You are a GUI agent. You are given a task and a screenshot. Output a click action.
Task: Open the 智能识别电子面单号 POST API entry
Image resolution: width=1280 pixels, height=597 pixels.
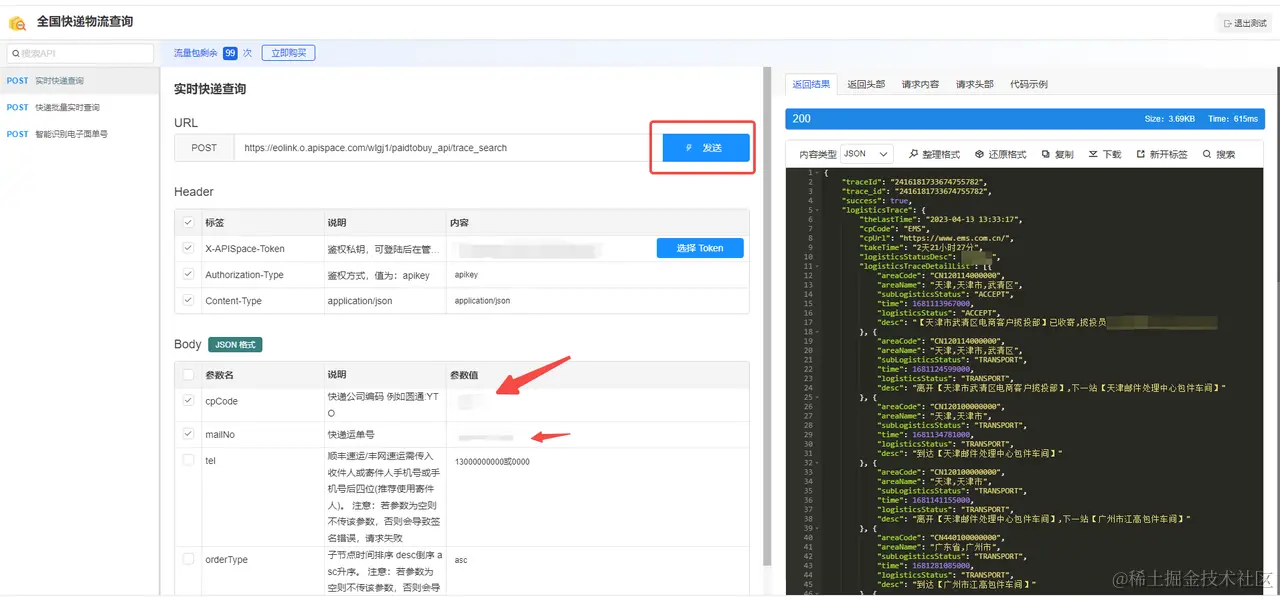(x=80, y=133)
